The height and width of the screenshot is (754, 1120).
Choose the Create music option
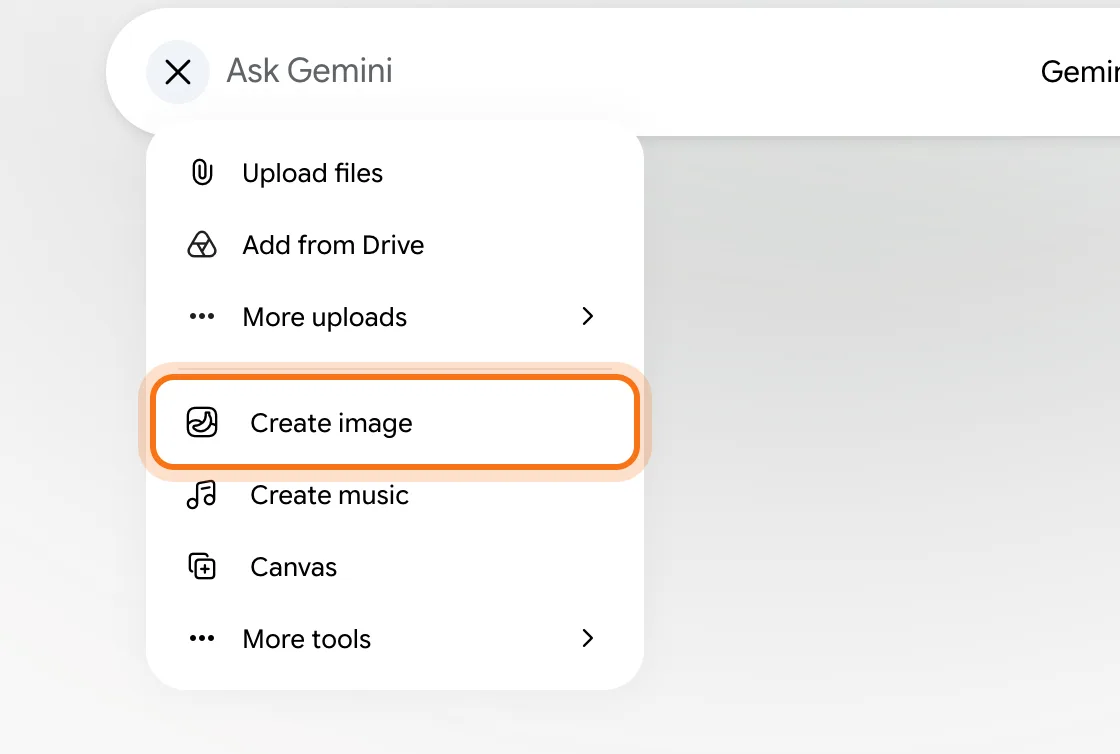pyautogui.click(x=394, y=495)
